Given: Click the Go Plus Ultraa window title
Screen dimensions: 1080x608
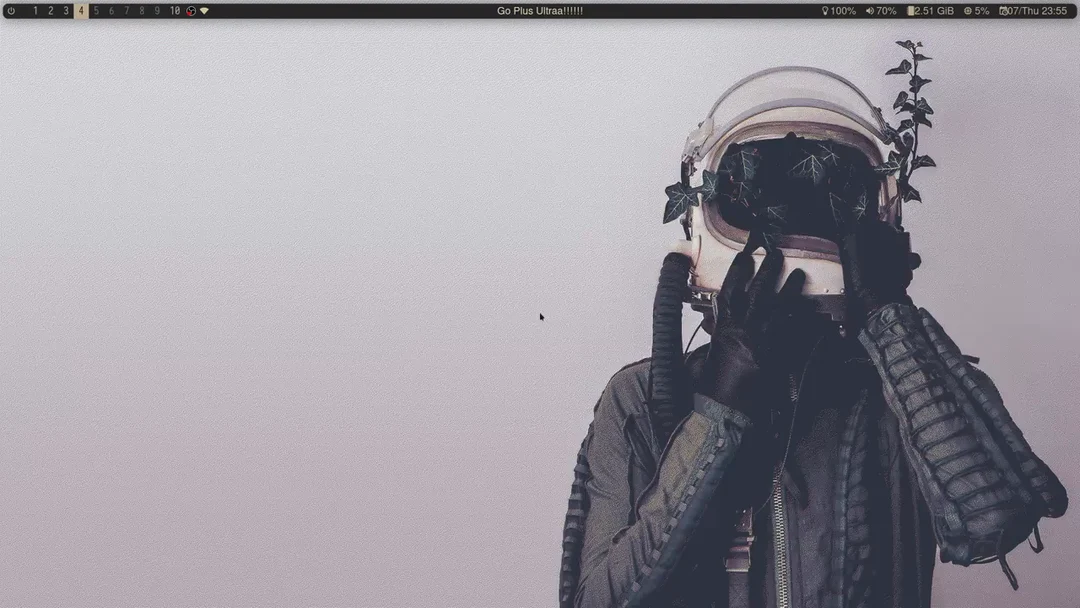Looking at the screenshot, I should (x=540, y=10).
